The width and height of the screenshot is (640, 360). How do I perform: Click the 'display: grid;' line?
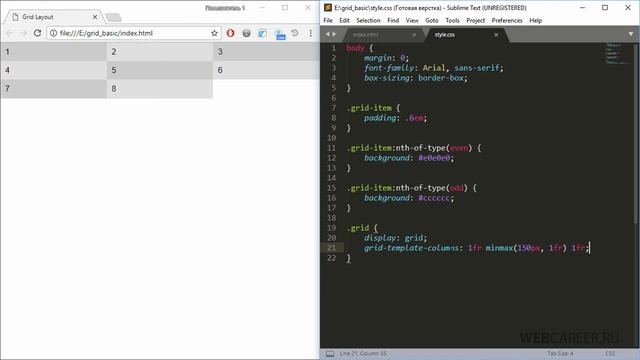[x=395, y=238]
